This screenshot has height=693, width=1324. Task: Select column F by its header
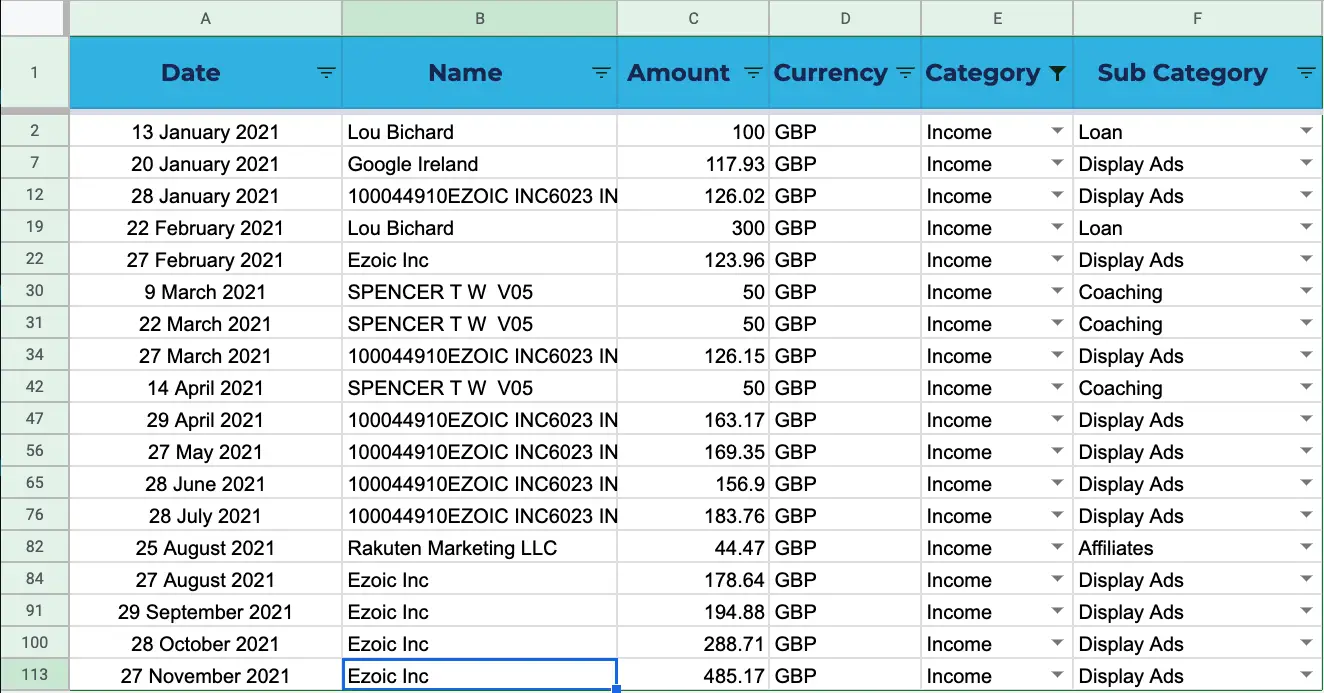coord(1197,18)
